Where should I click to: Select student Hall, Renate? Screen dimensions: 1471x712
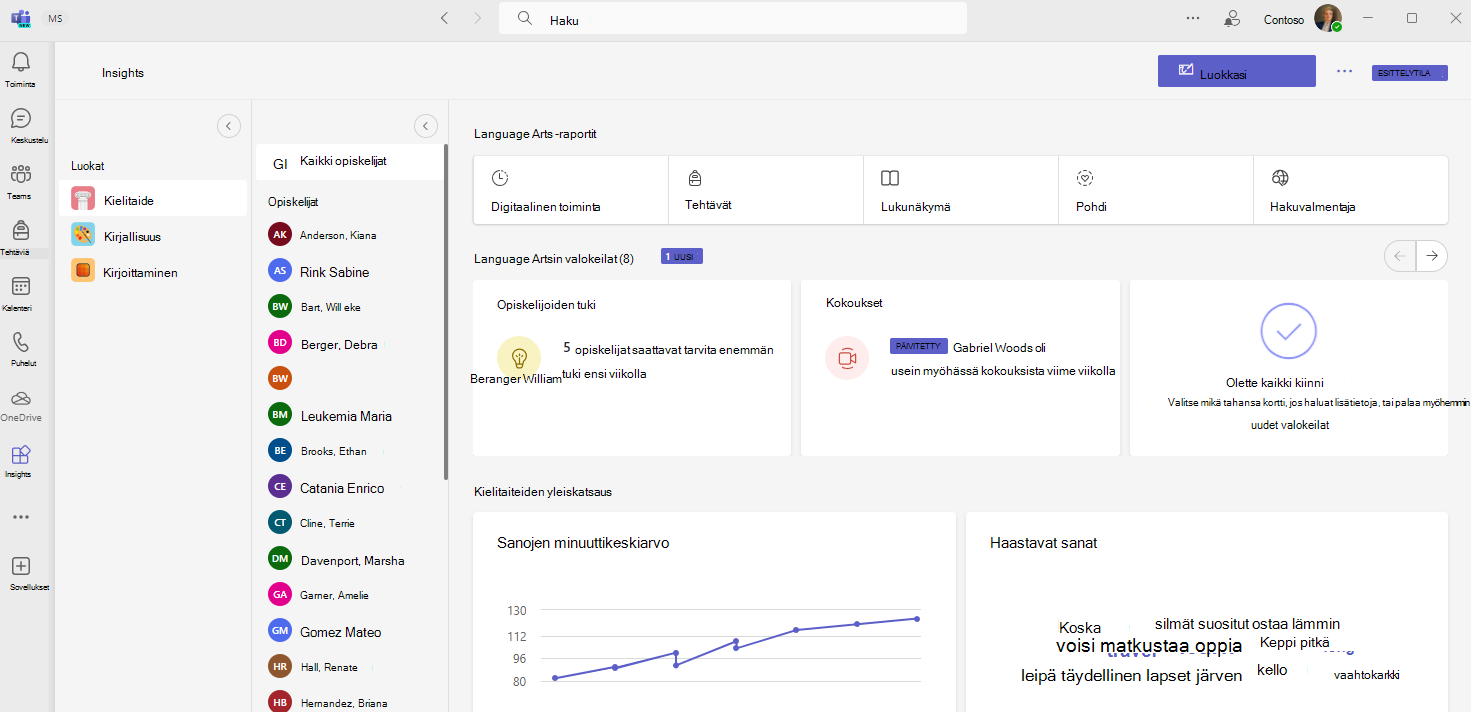tap(350, 667)
